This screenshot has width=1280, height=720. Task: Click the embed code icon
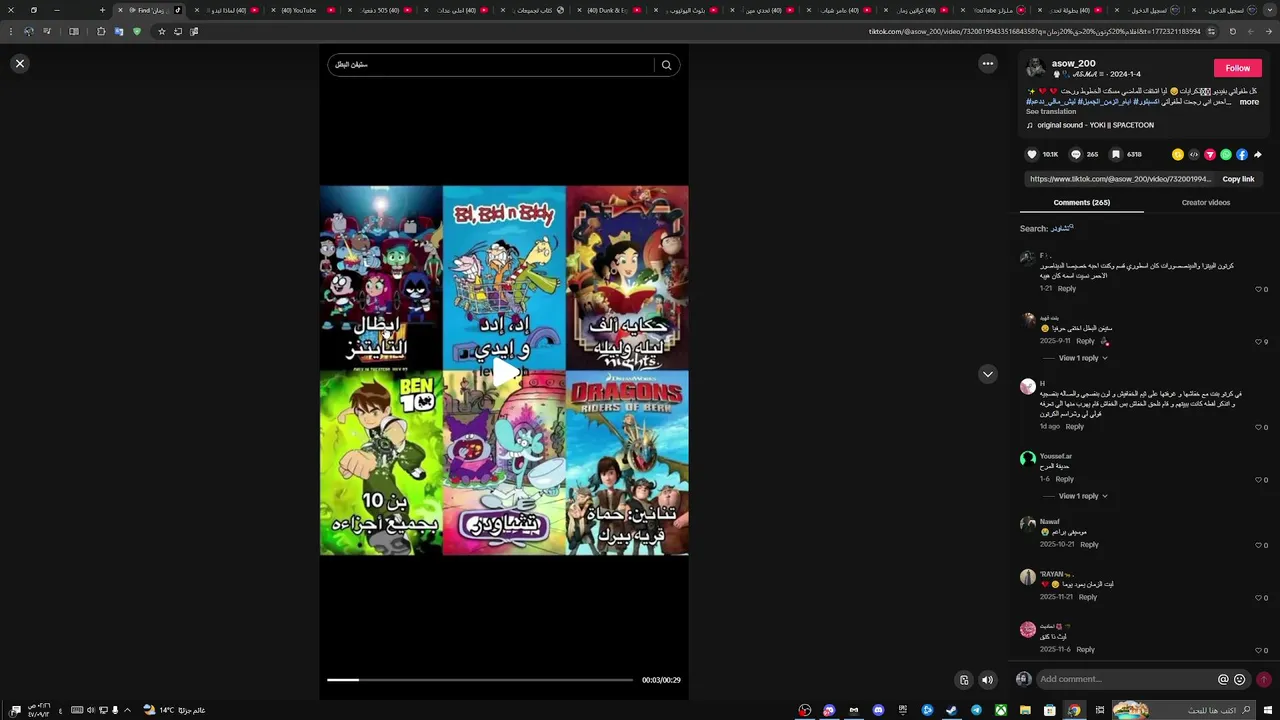point(1194,155)
